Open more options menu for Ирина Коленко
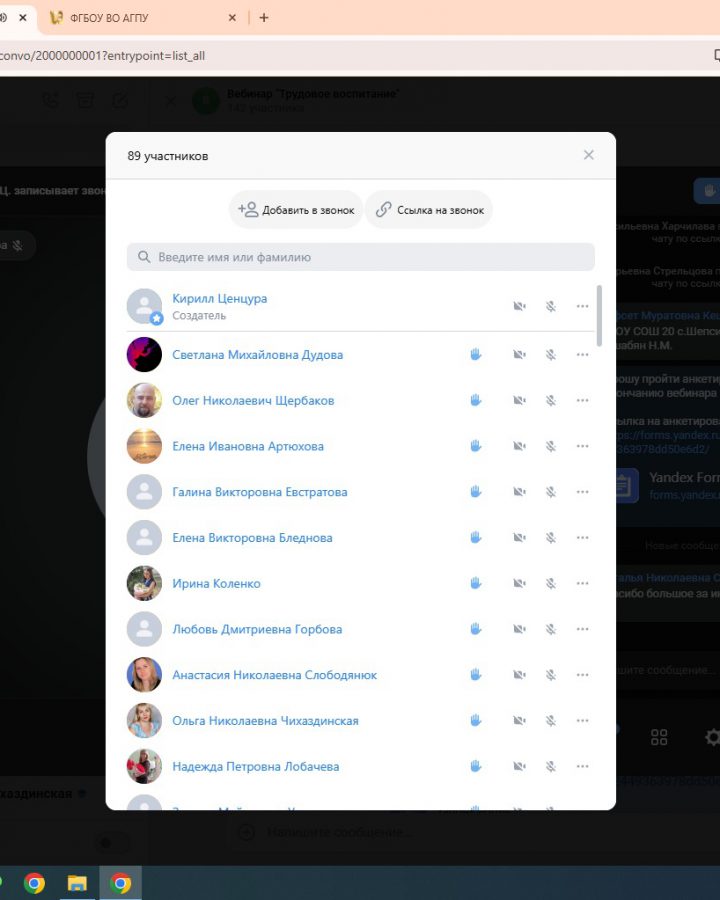The image size is (720, 900). pos(583,583)
